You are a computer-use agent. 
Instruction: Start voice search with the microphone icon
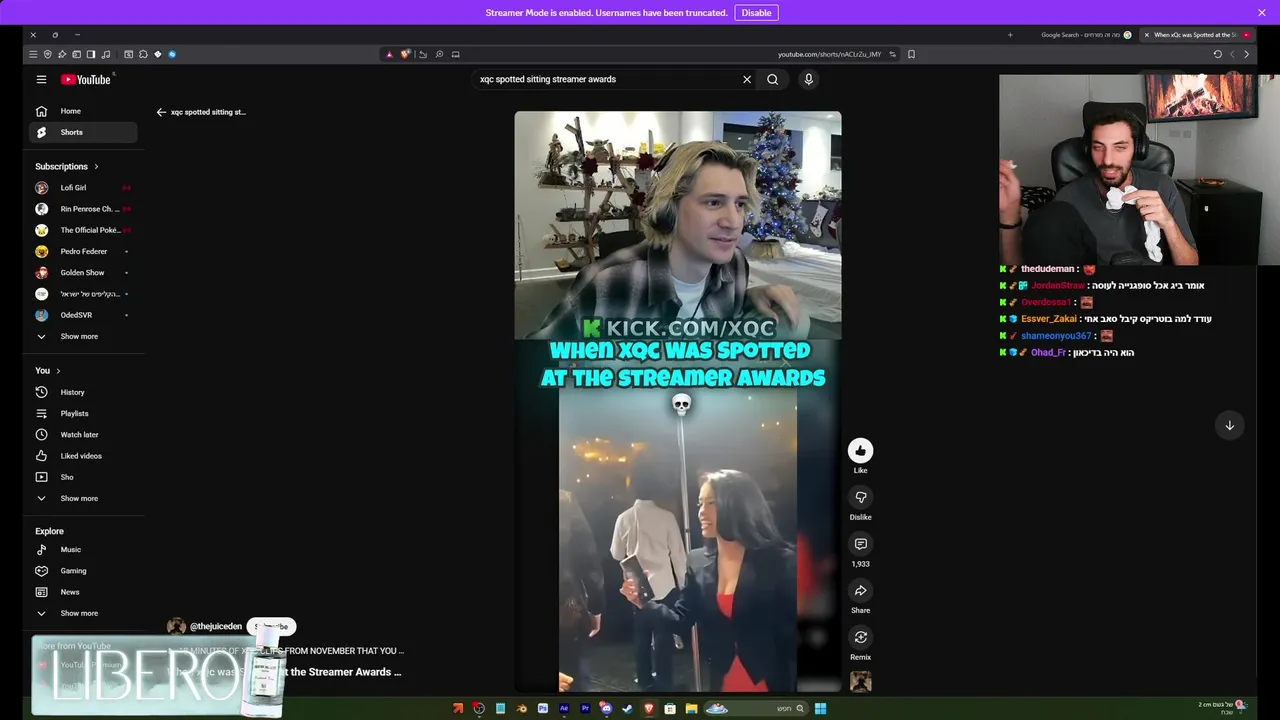(x=808, y=79)
